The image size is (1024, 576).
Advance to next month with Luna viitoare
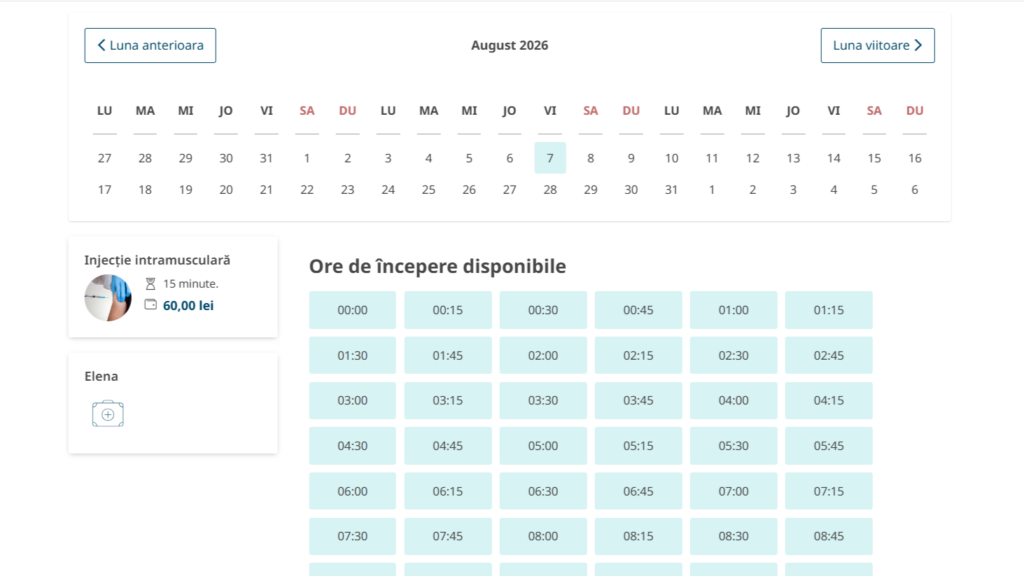click(877, 46)
